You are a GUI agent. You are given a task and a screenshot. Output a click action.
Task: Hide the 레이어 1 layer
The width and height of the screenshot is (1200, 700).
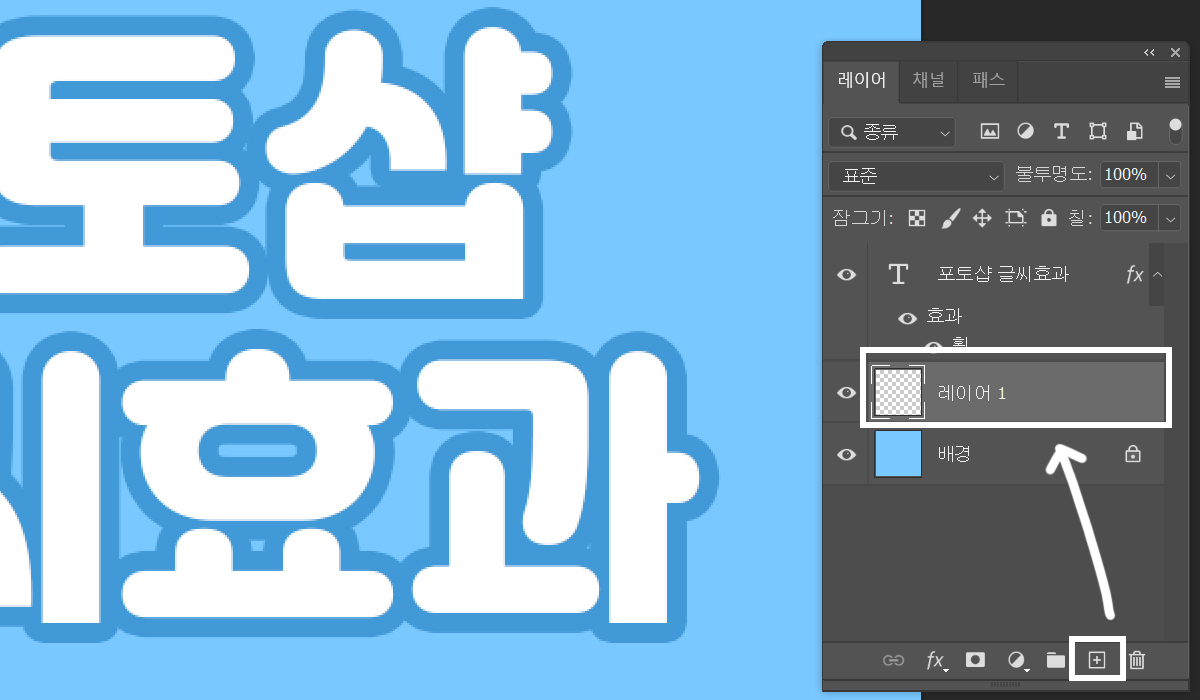coord(846,392)
